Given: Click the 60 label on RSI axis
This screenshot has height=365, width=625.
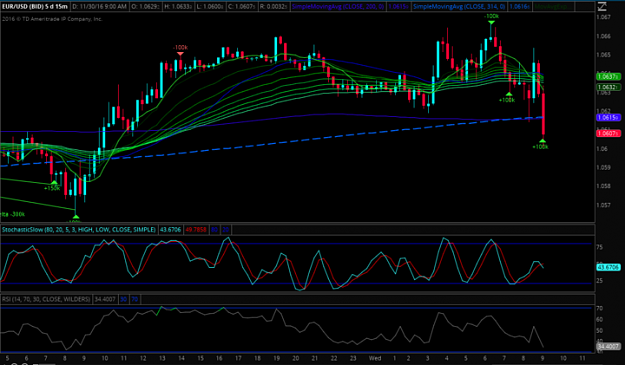Looking at the screenshot, I should coord(599,319).
